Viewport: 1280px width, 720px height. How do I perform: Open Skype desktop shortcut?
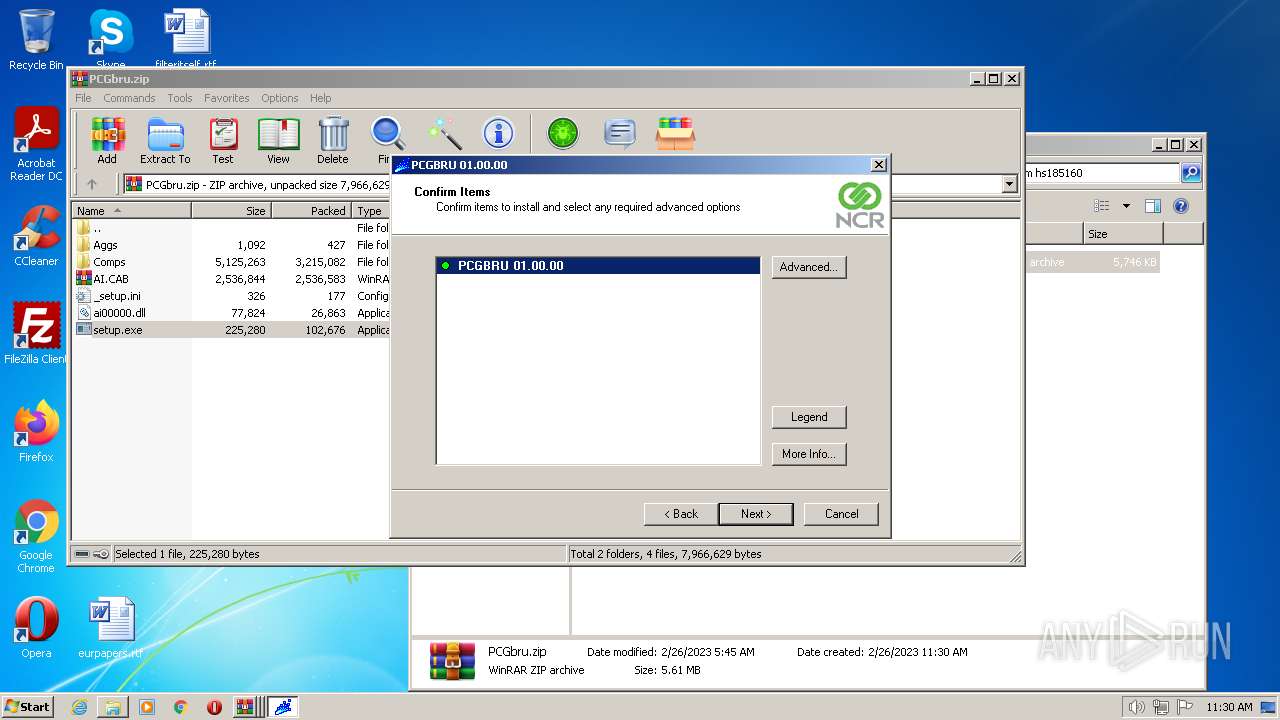(x=110, y=40)
